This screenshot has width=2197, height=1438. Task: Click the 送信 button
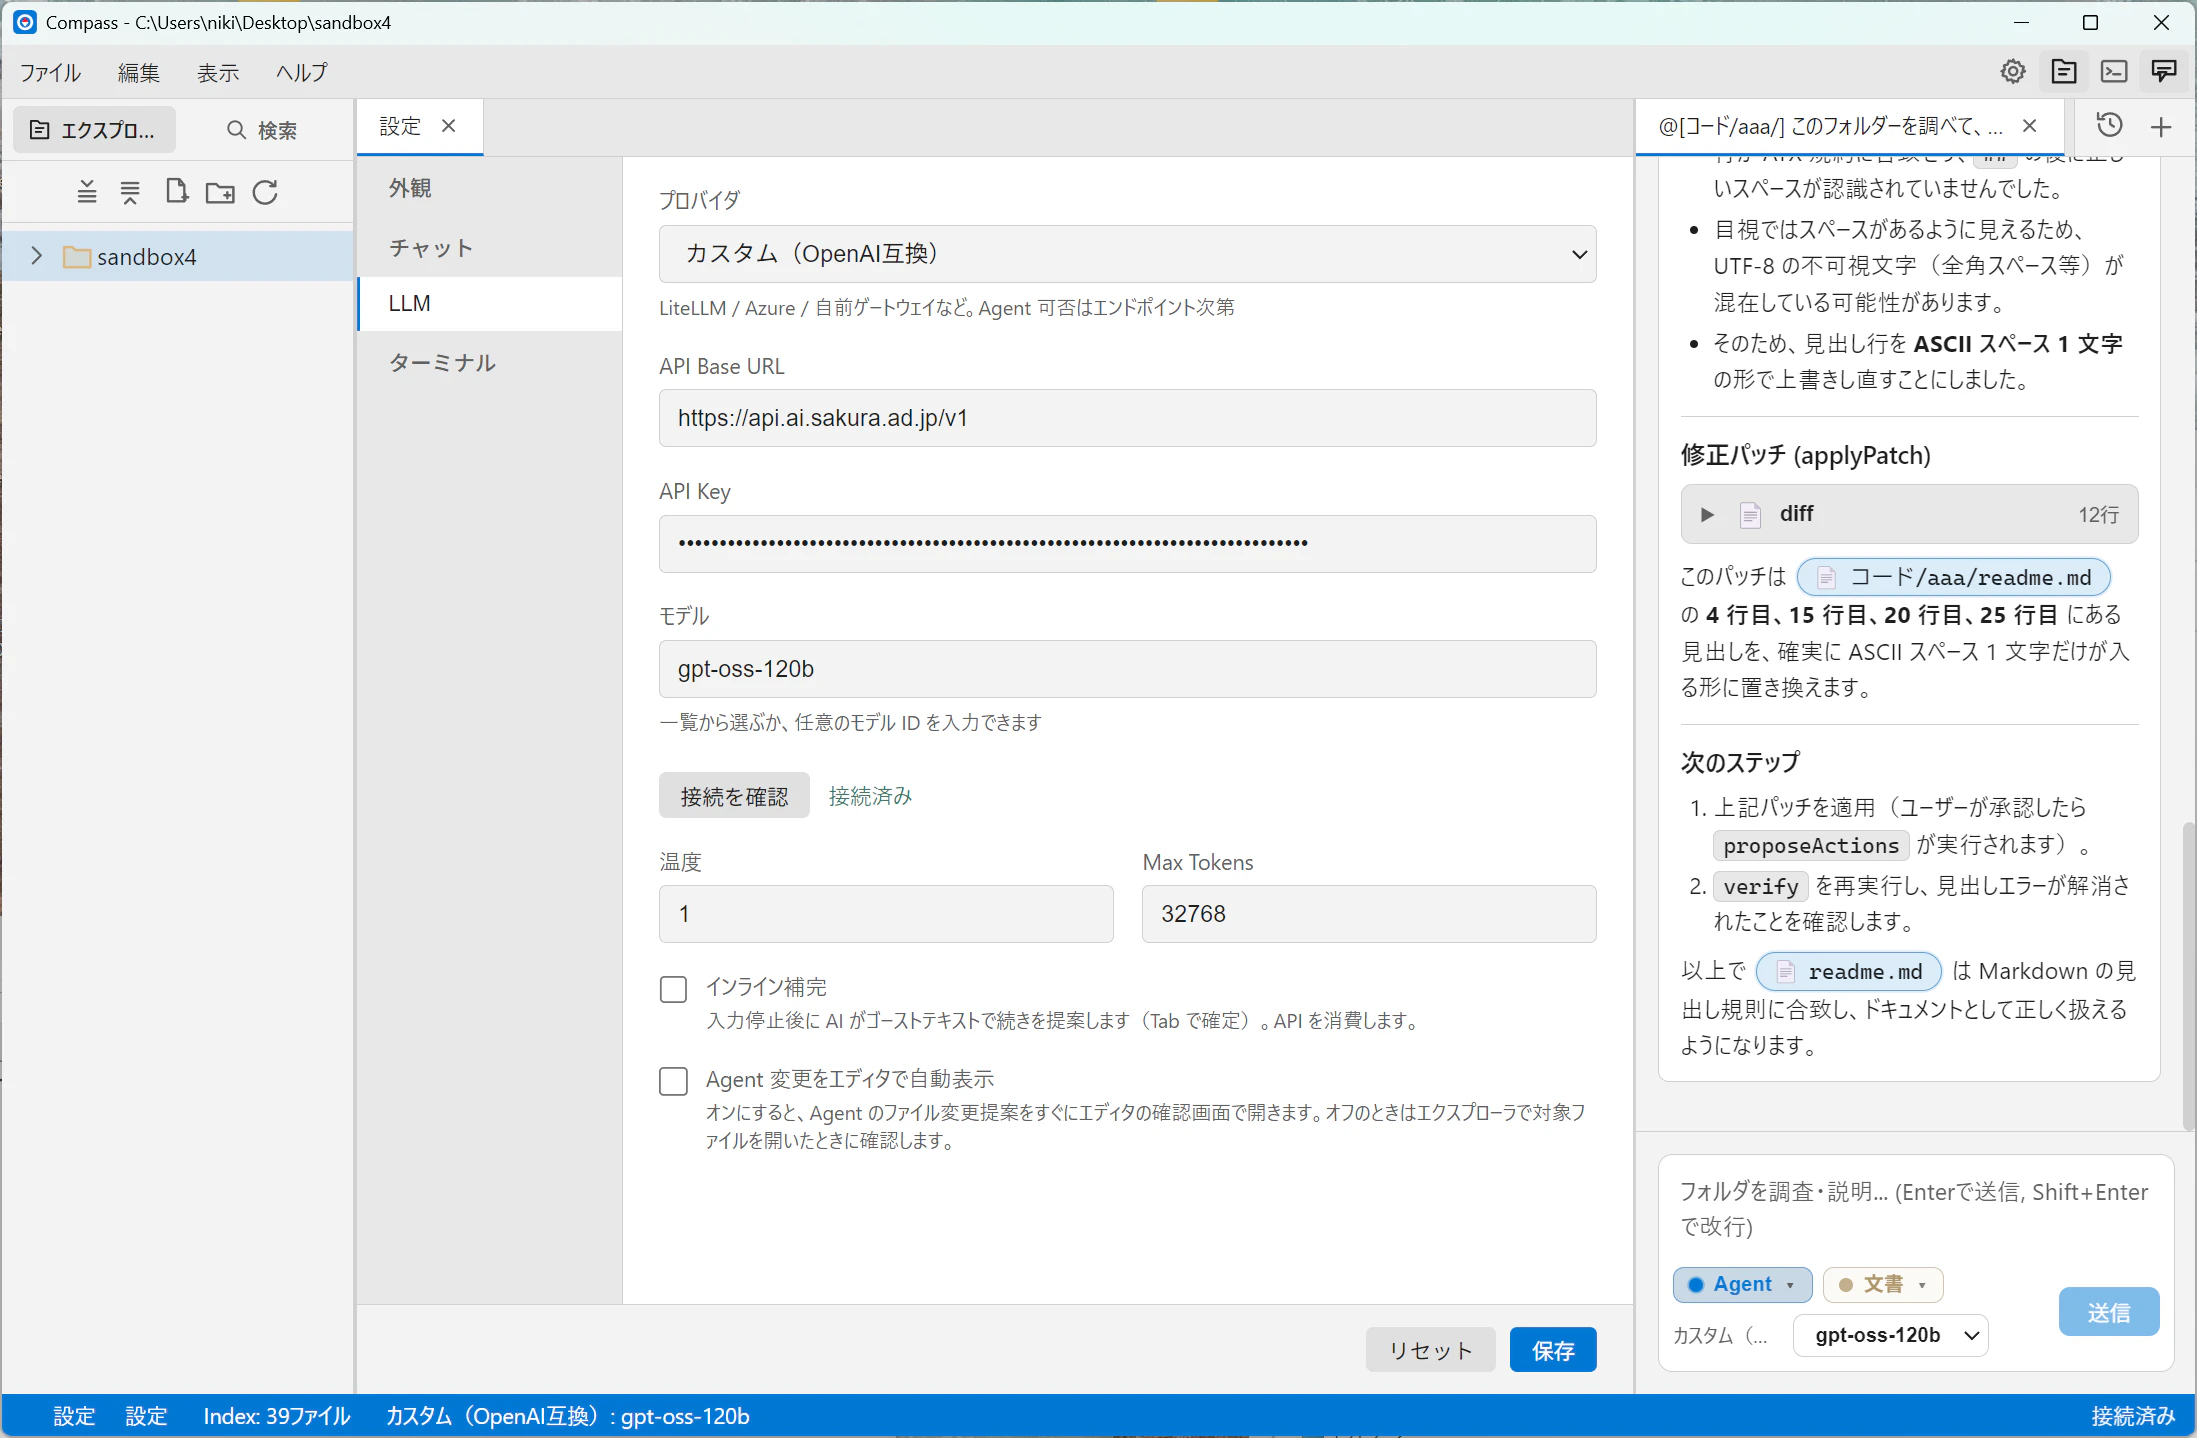2109,1312
